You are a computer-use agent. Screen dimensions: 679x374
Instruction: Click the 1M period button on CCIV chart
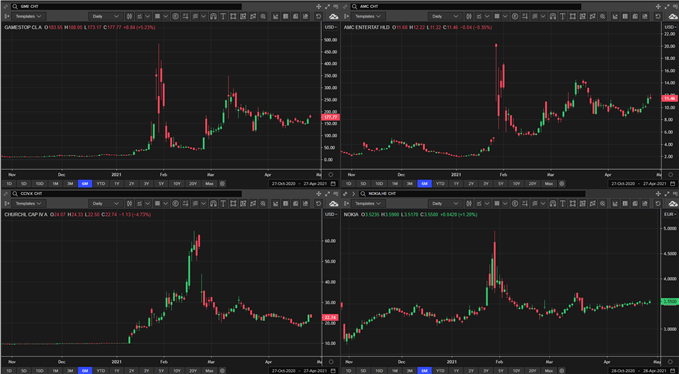click(x=55, y=371)
